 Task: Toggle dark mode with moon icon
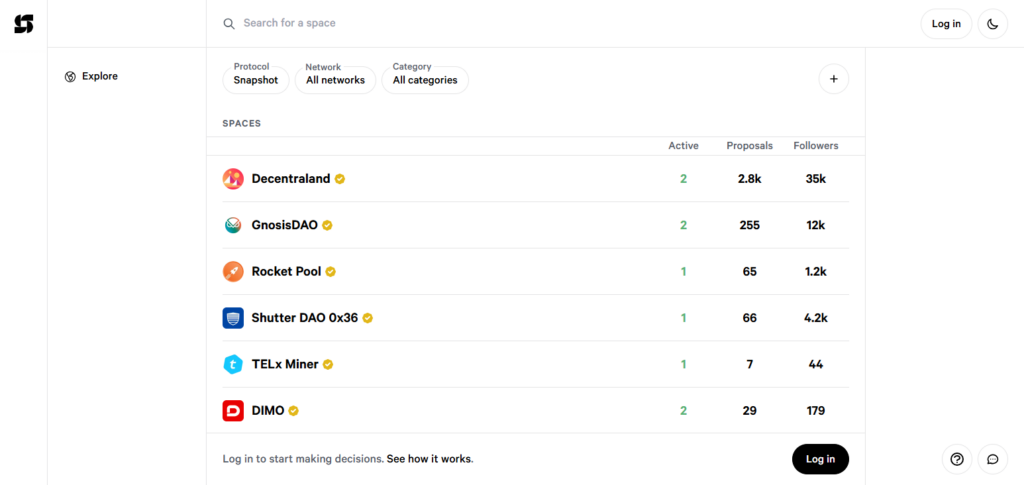[x=993, y=24]
